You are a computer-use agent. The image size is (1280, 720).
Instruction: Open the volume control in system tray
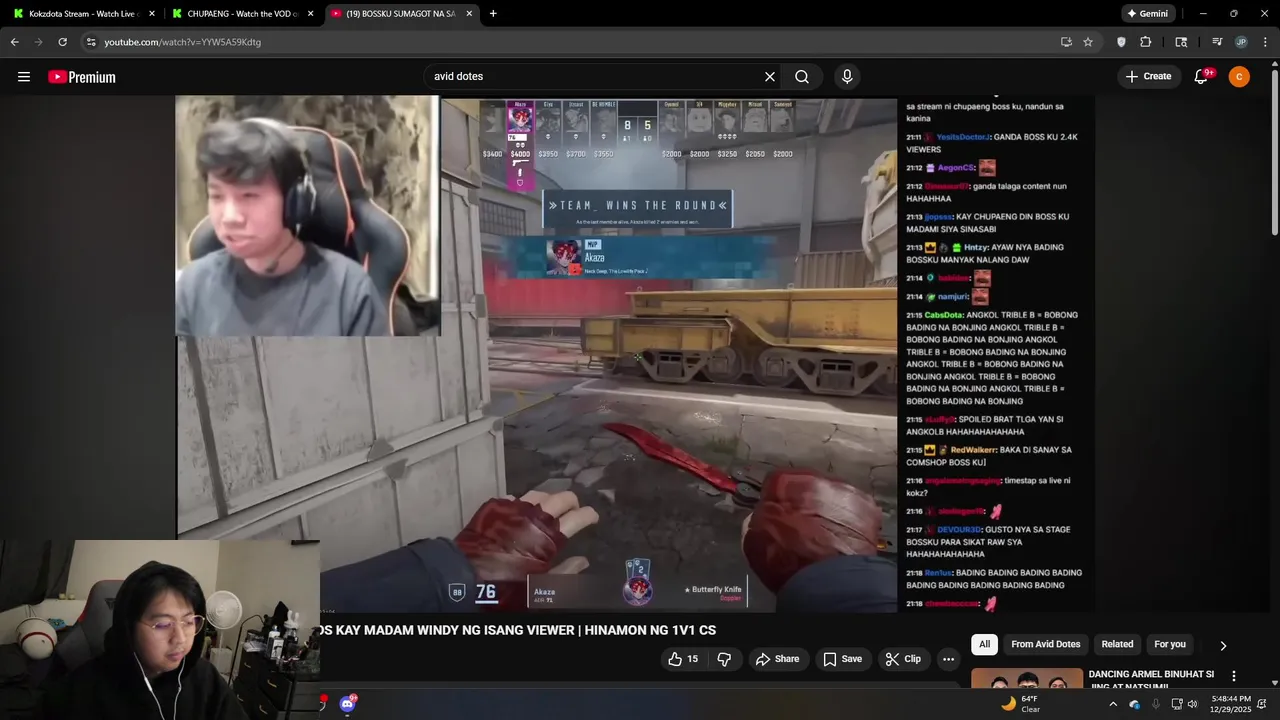(1192, 704)
